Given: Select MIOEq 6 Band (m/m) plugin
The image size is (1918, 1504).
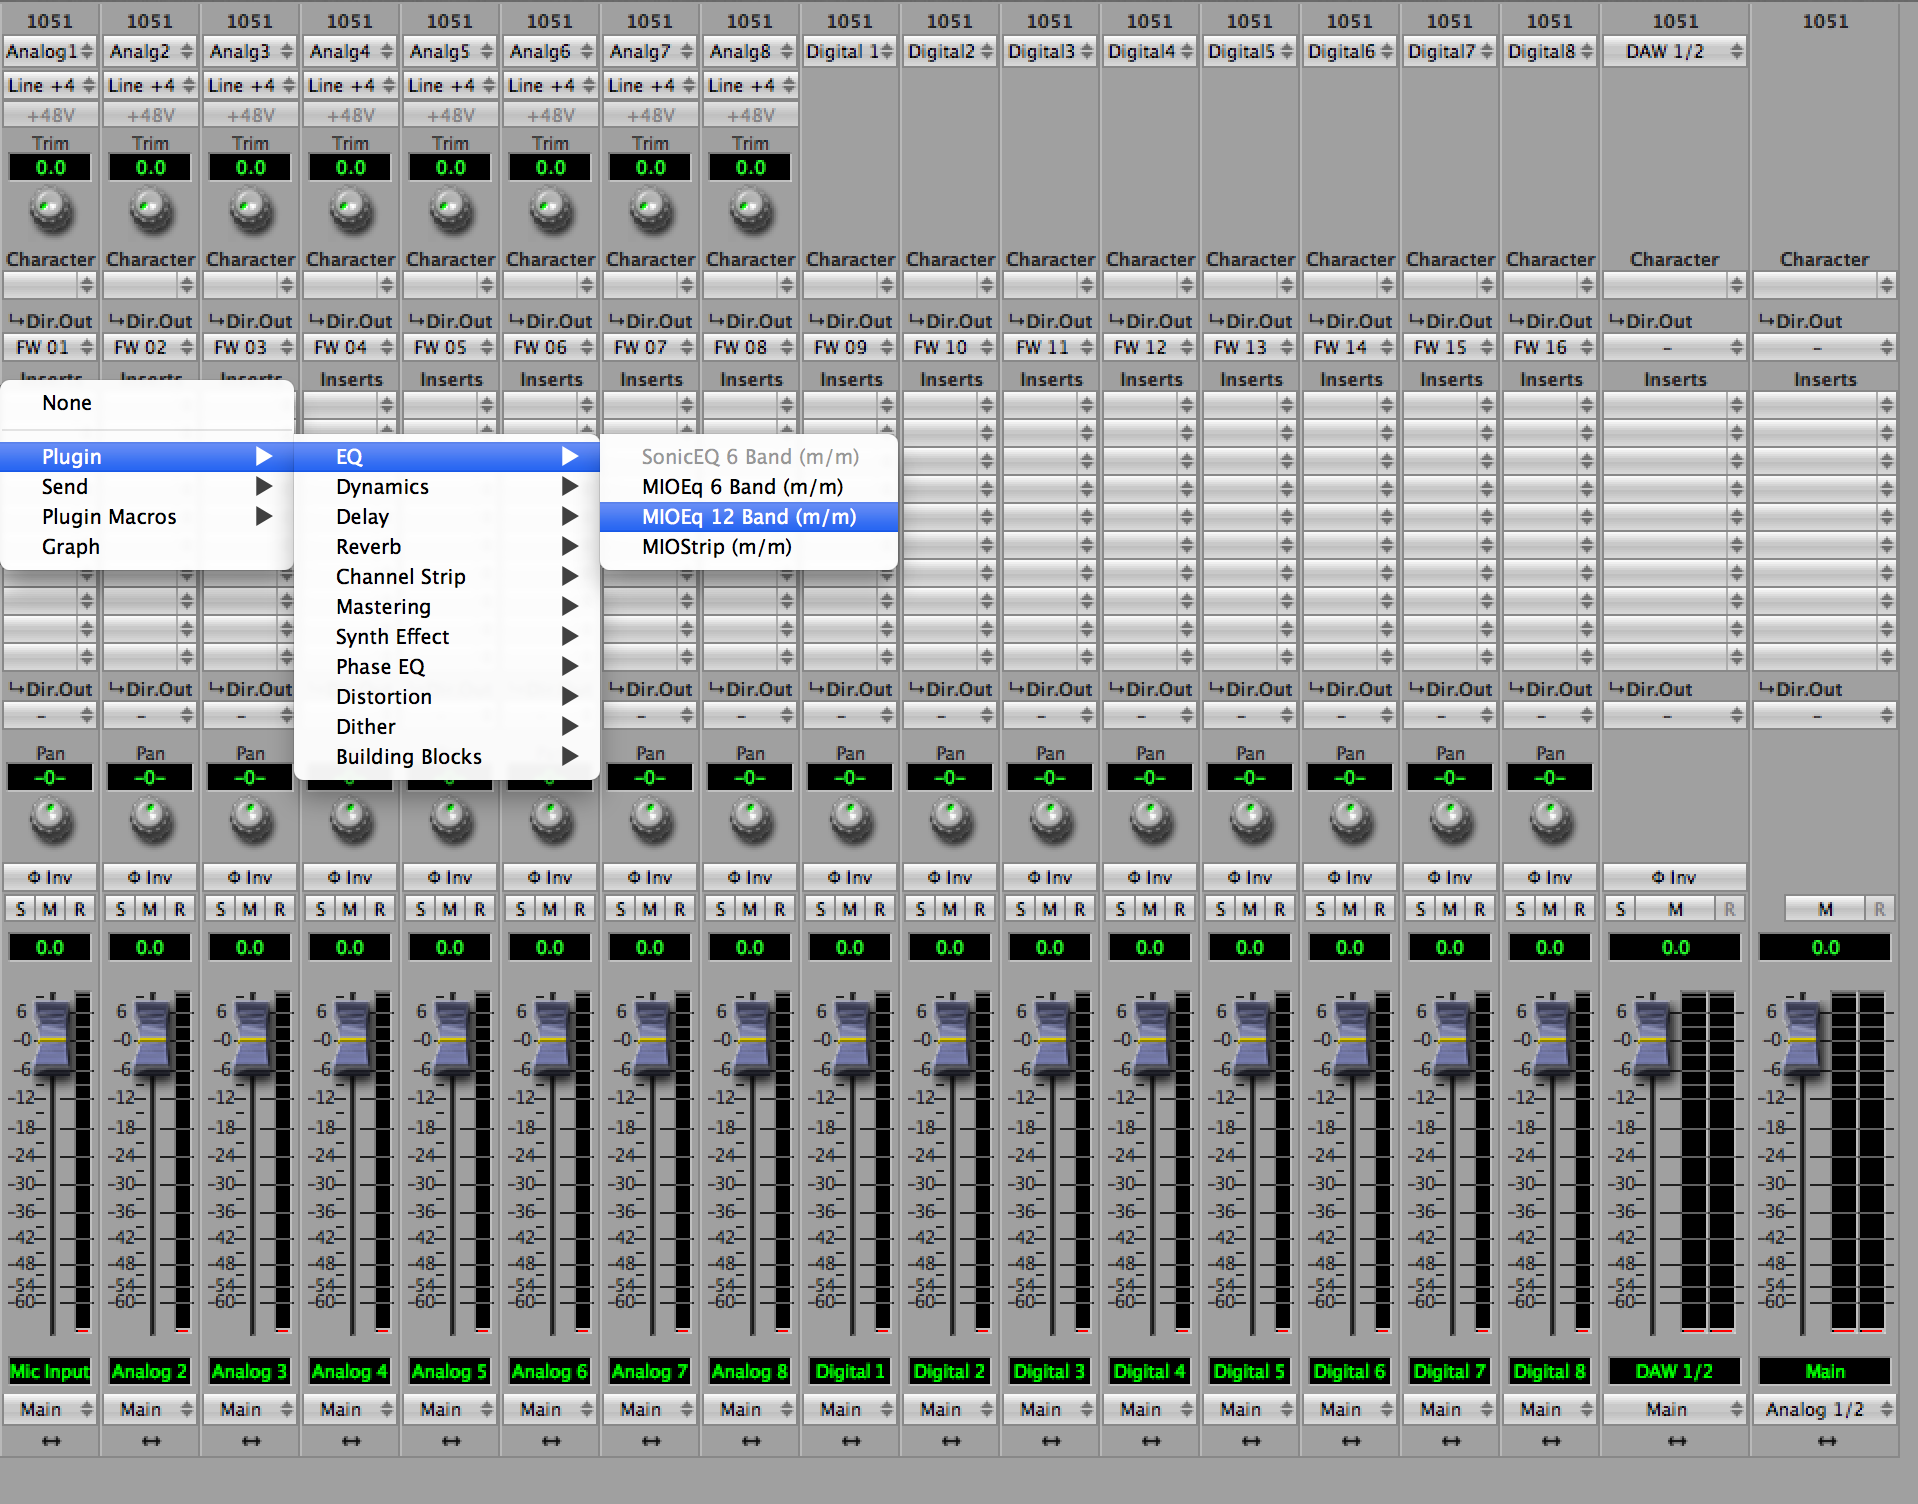Looking at the screenshot, I should [x=749, y=487].
